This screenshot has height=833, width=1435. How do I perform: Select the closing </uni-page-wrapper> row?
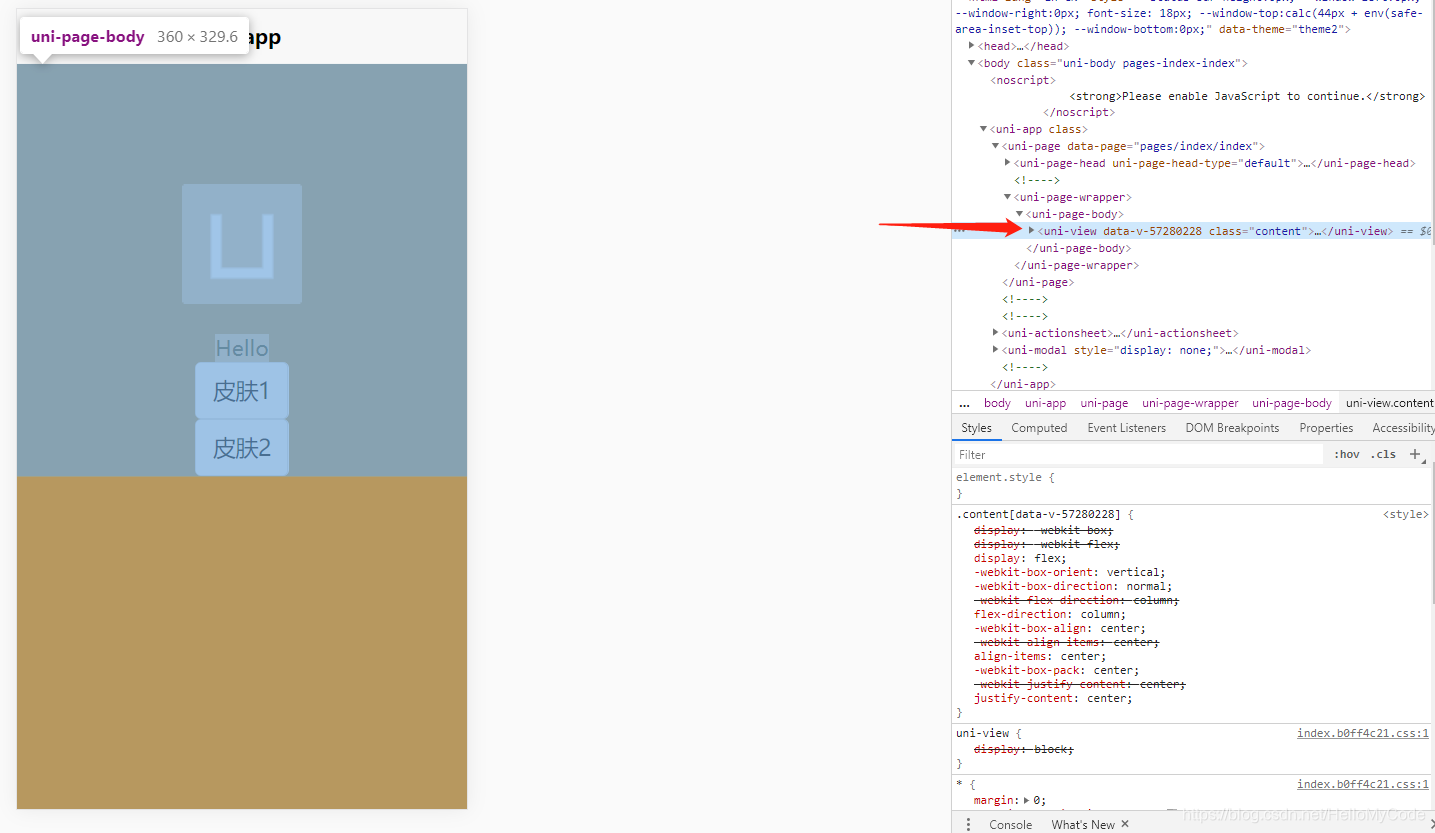[1077, 265]
